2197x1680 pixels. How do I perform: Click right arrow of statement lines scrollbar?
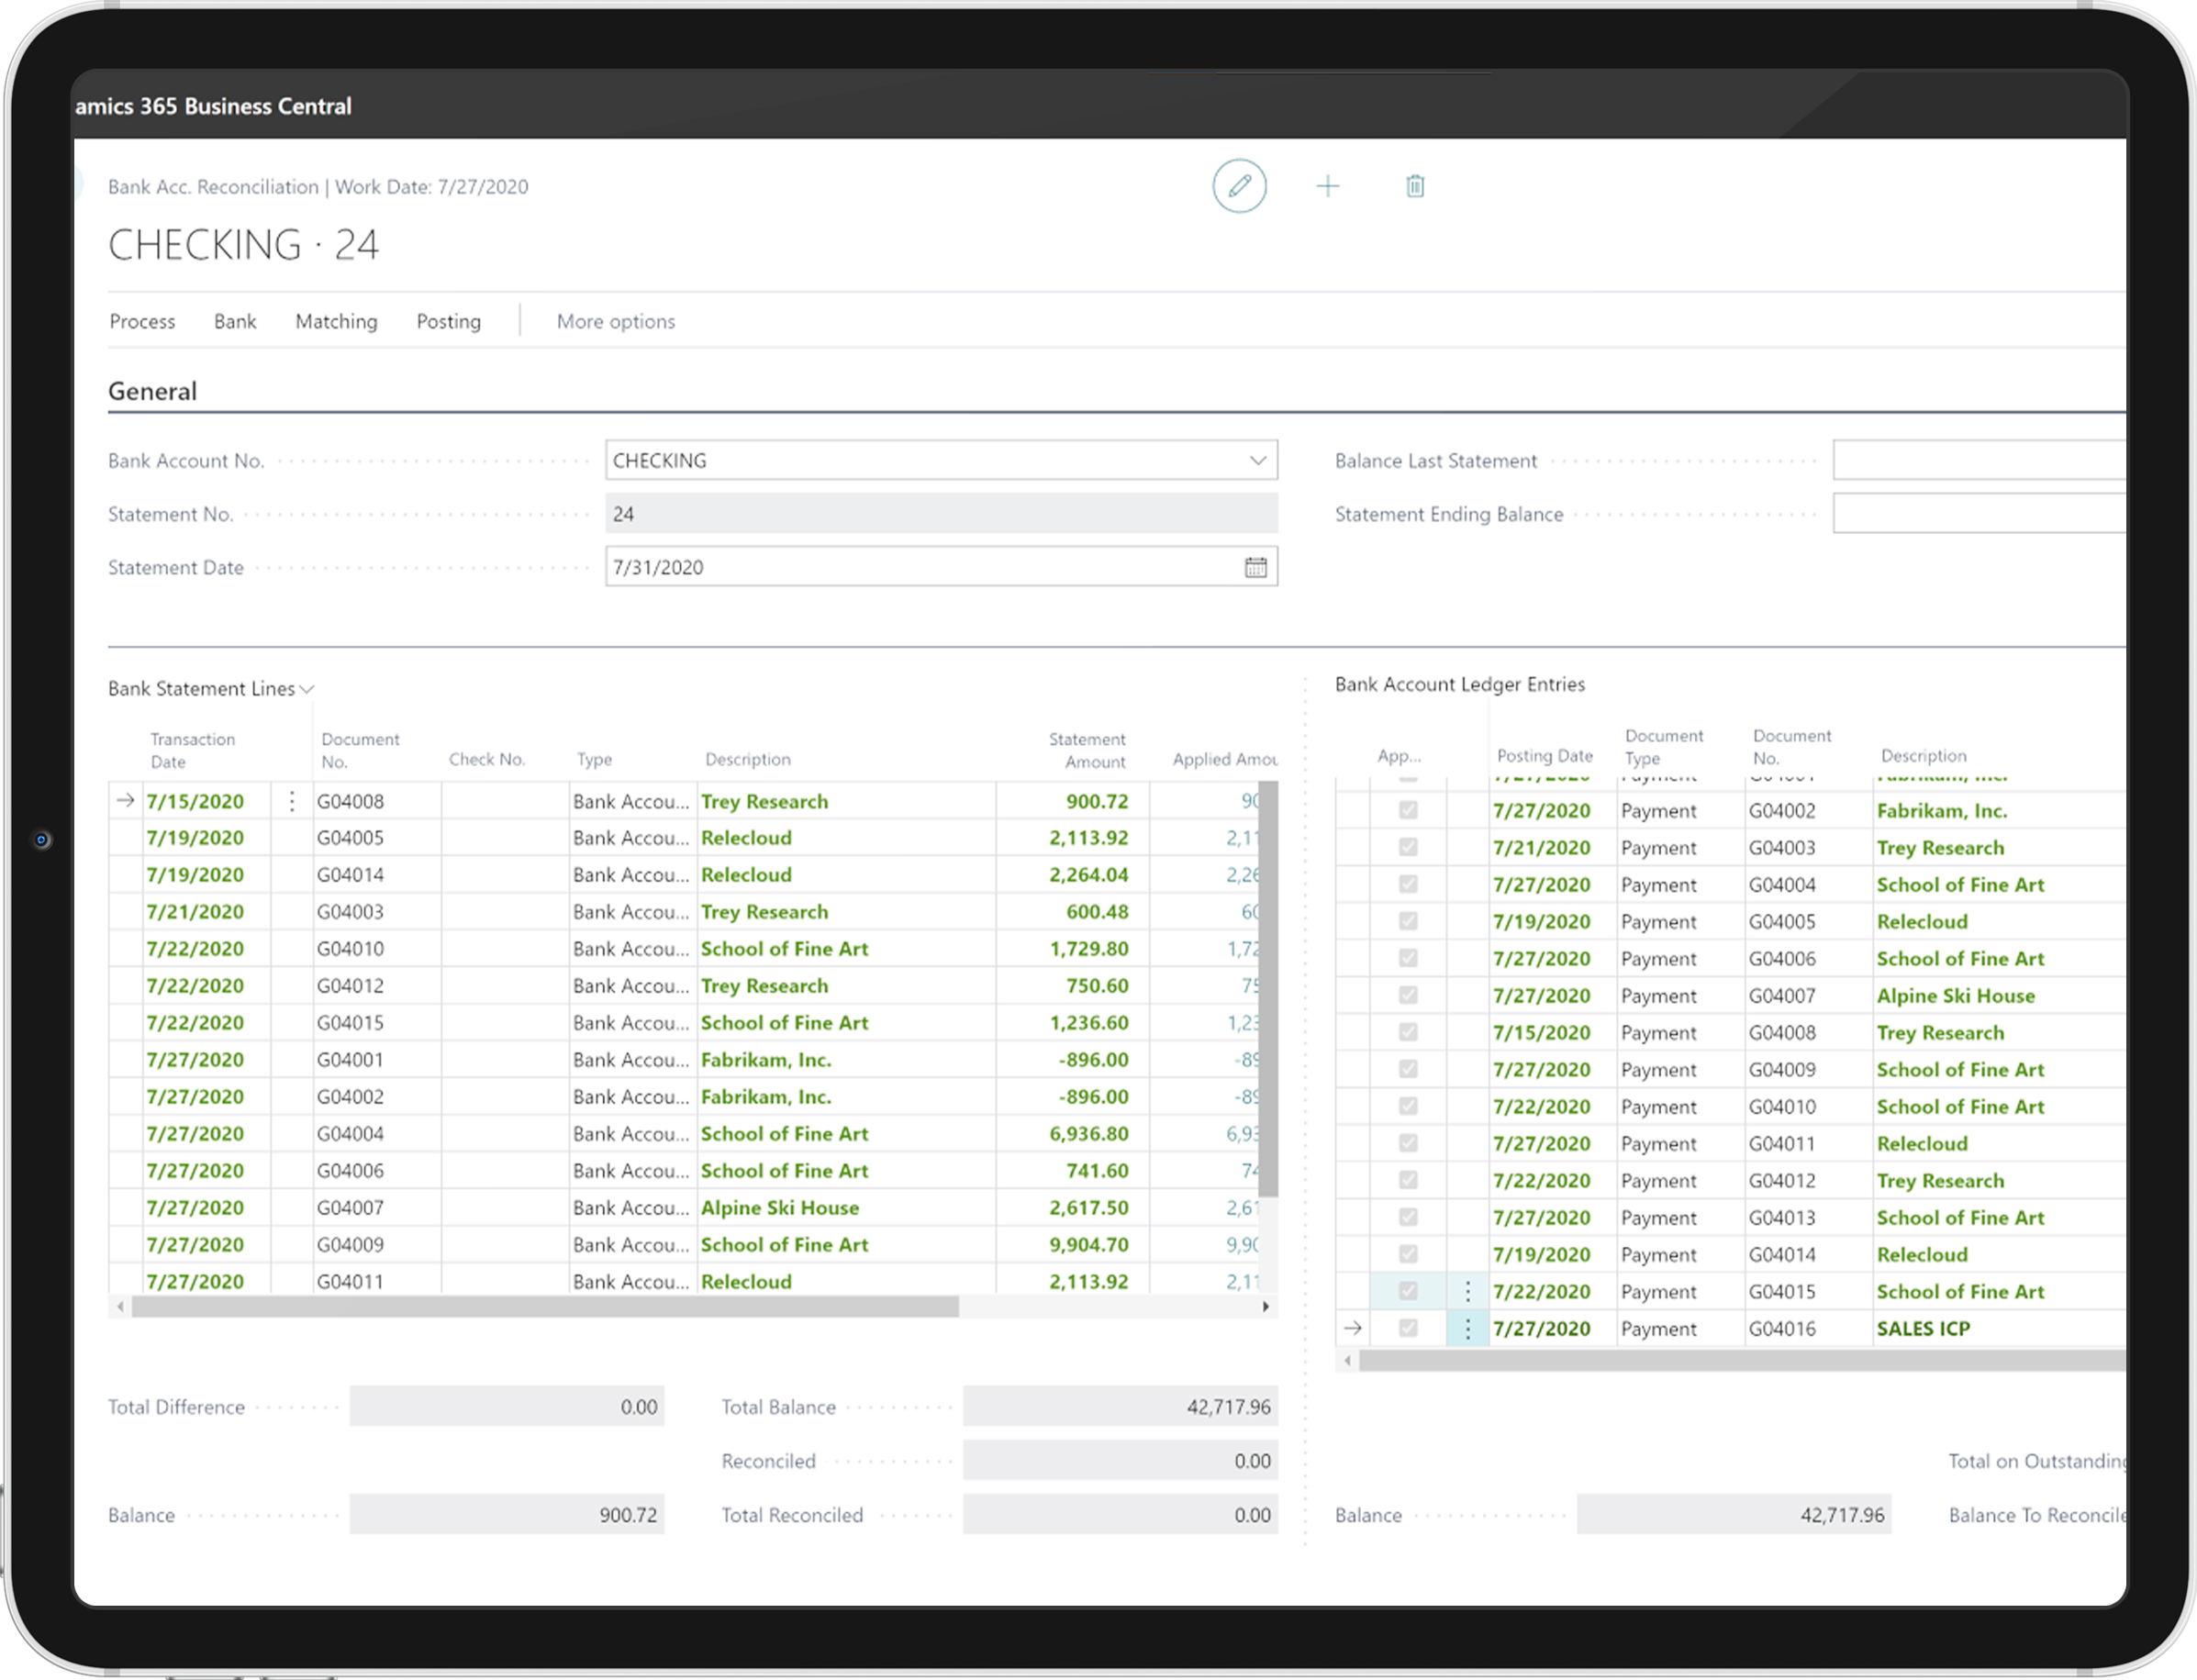pyautogui.click(x=1266, y=1306)
